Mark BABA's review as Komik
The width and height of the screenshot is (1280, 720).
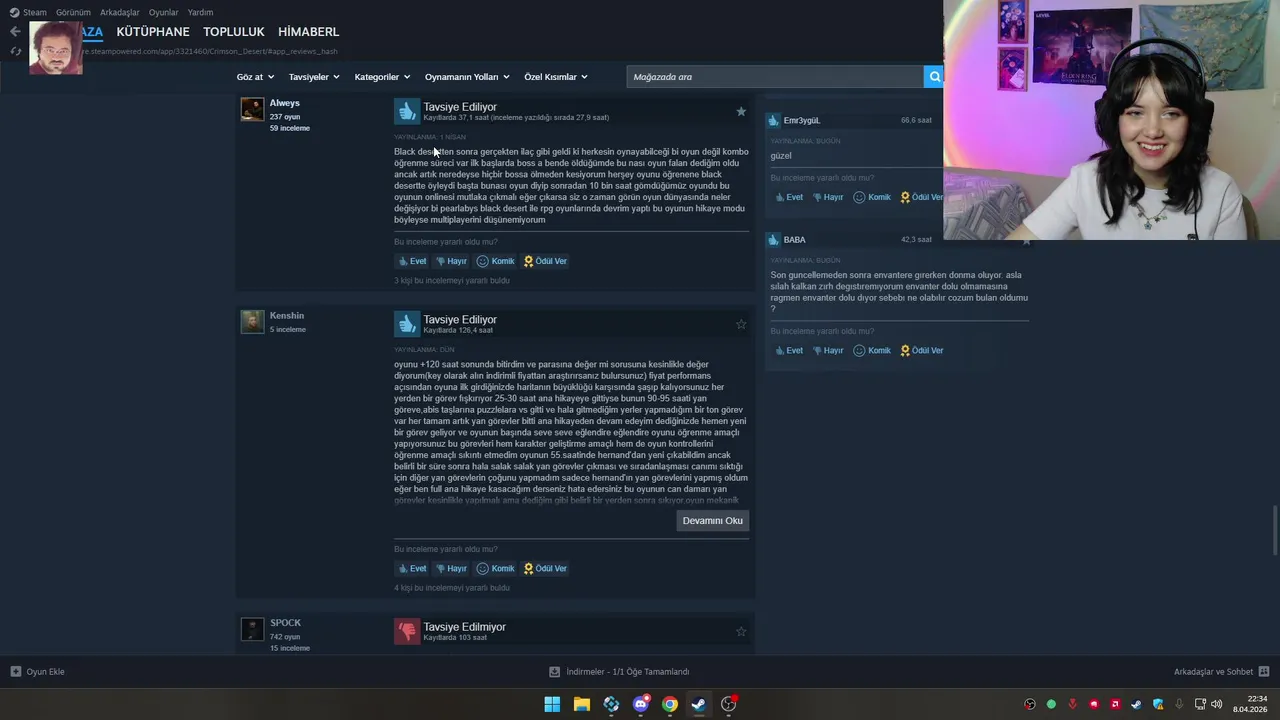(871, 351)
